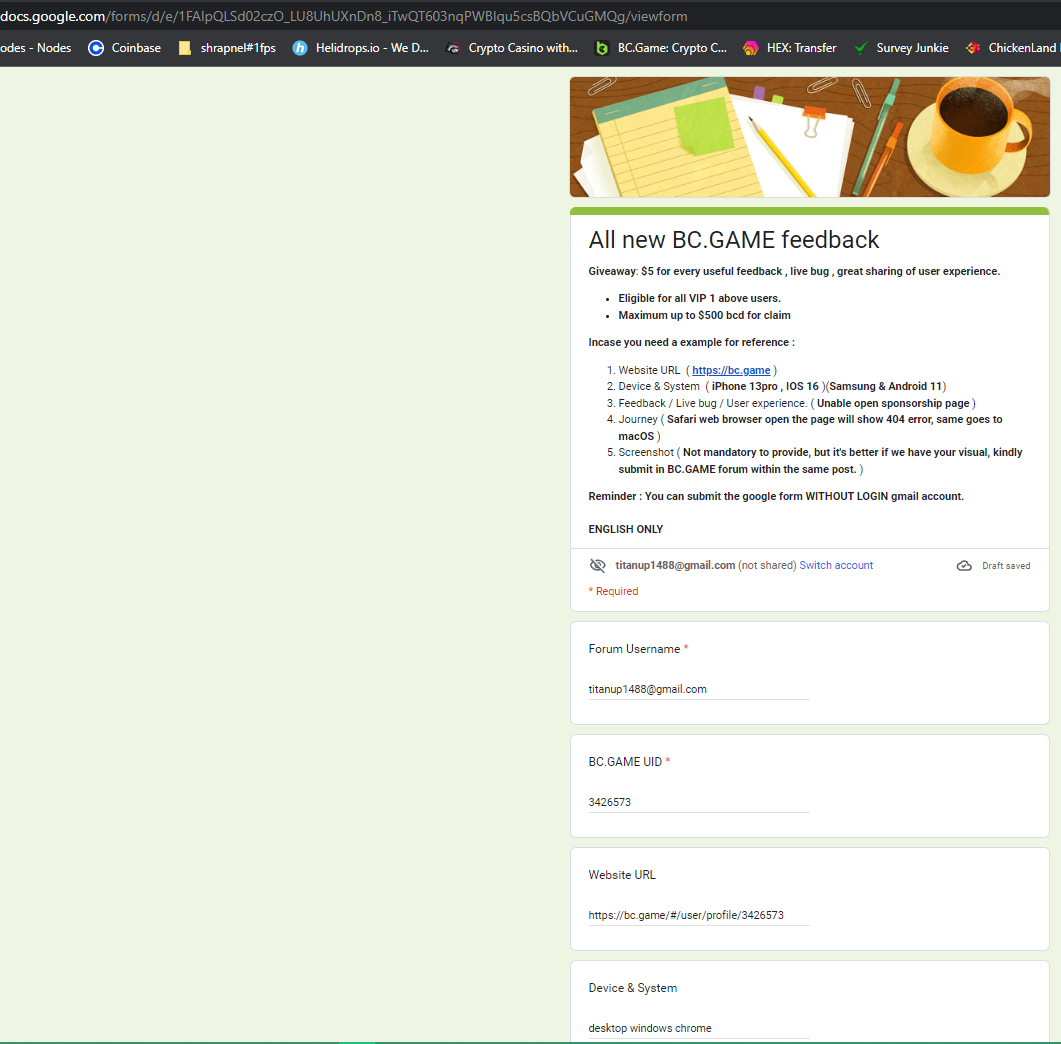Screen dimensions: 1061x1044
Task: Click the crossed-out eye not-shared icon
Action: pos(598,565)
